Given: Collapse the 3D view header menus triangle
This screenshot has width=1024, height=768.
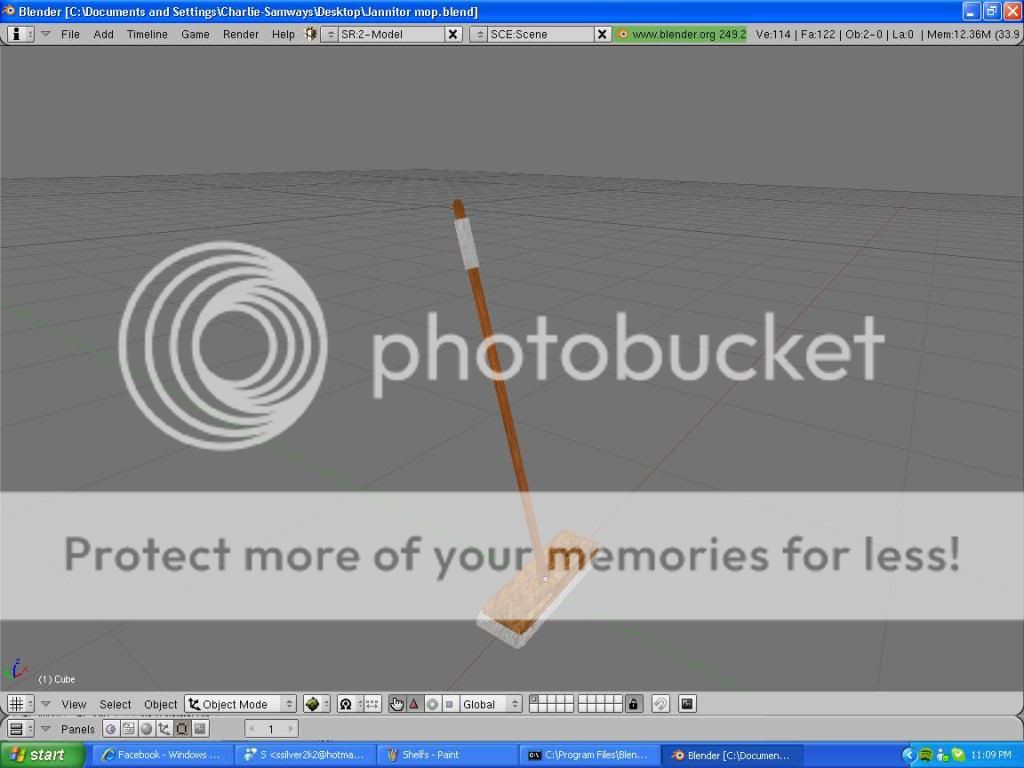Looking at the screenshot, I should coord(46,704).
